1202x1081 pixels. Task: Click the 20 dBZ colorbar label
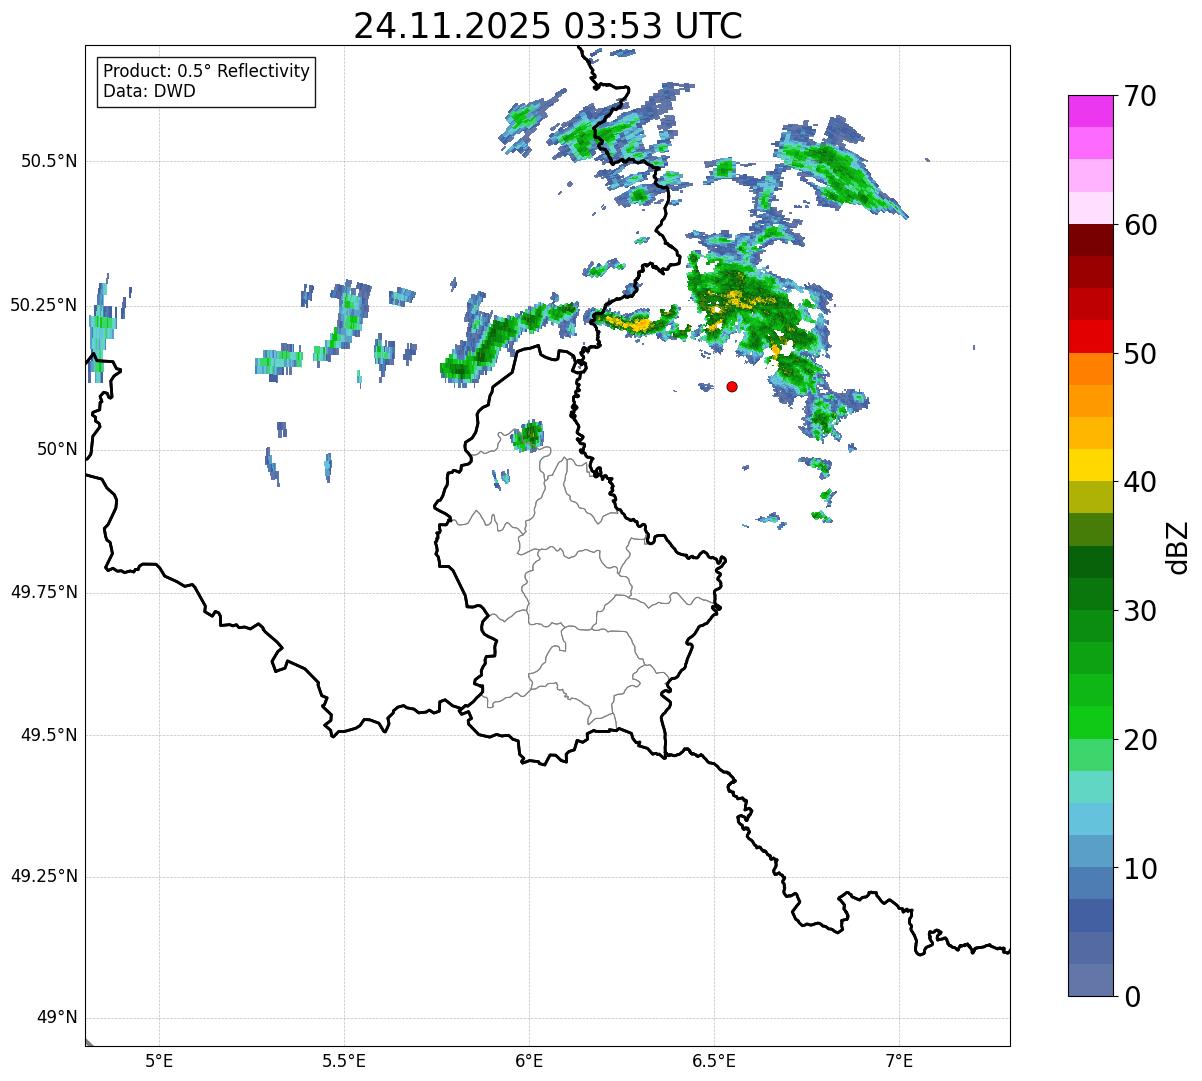pos(1139,740)
